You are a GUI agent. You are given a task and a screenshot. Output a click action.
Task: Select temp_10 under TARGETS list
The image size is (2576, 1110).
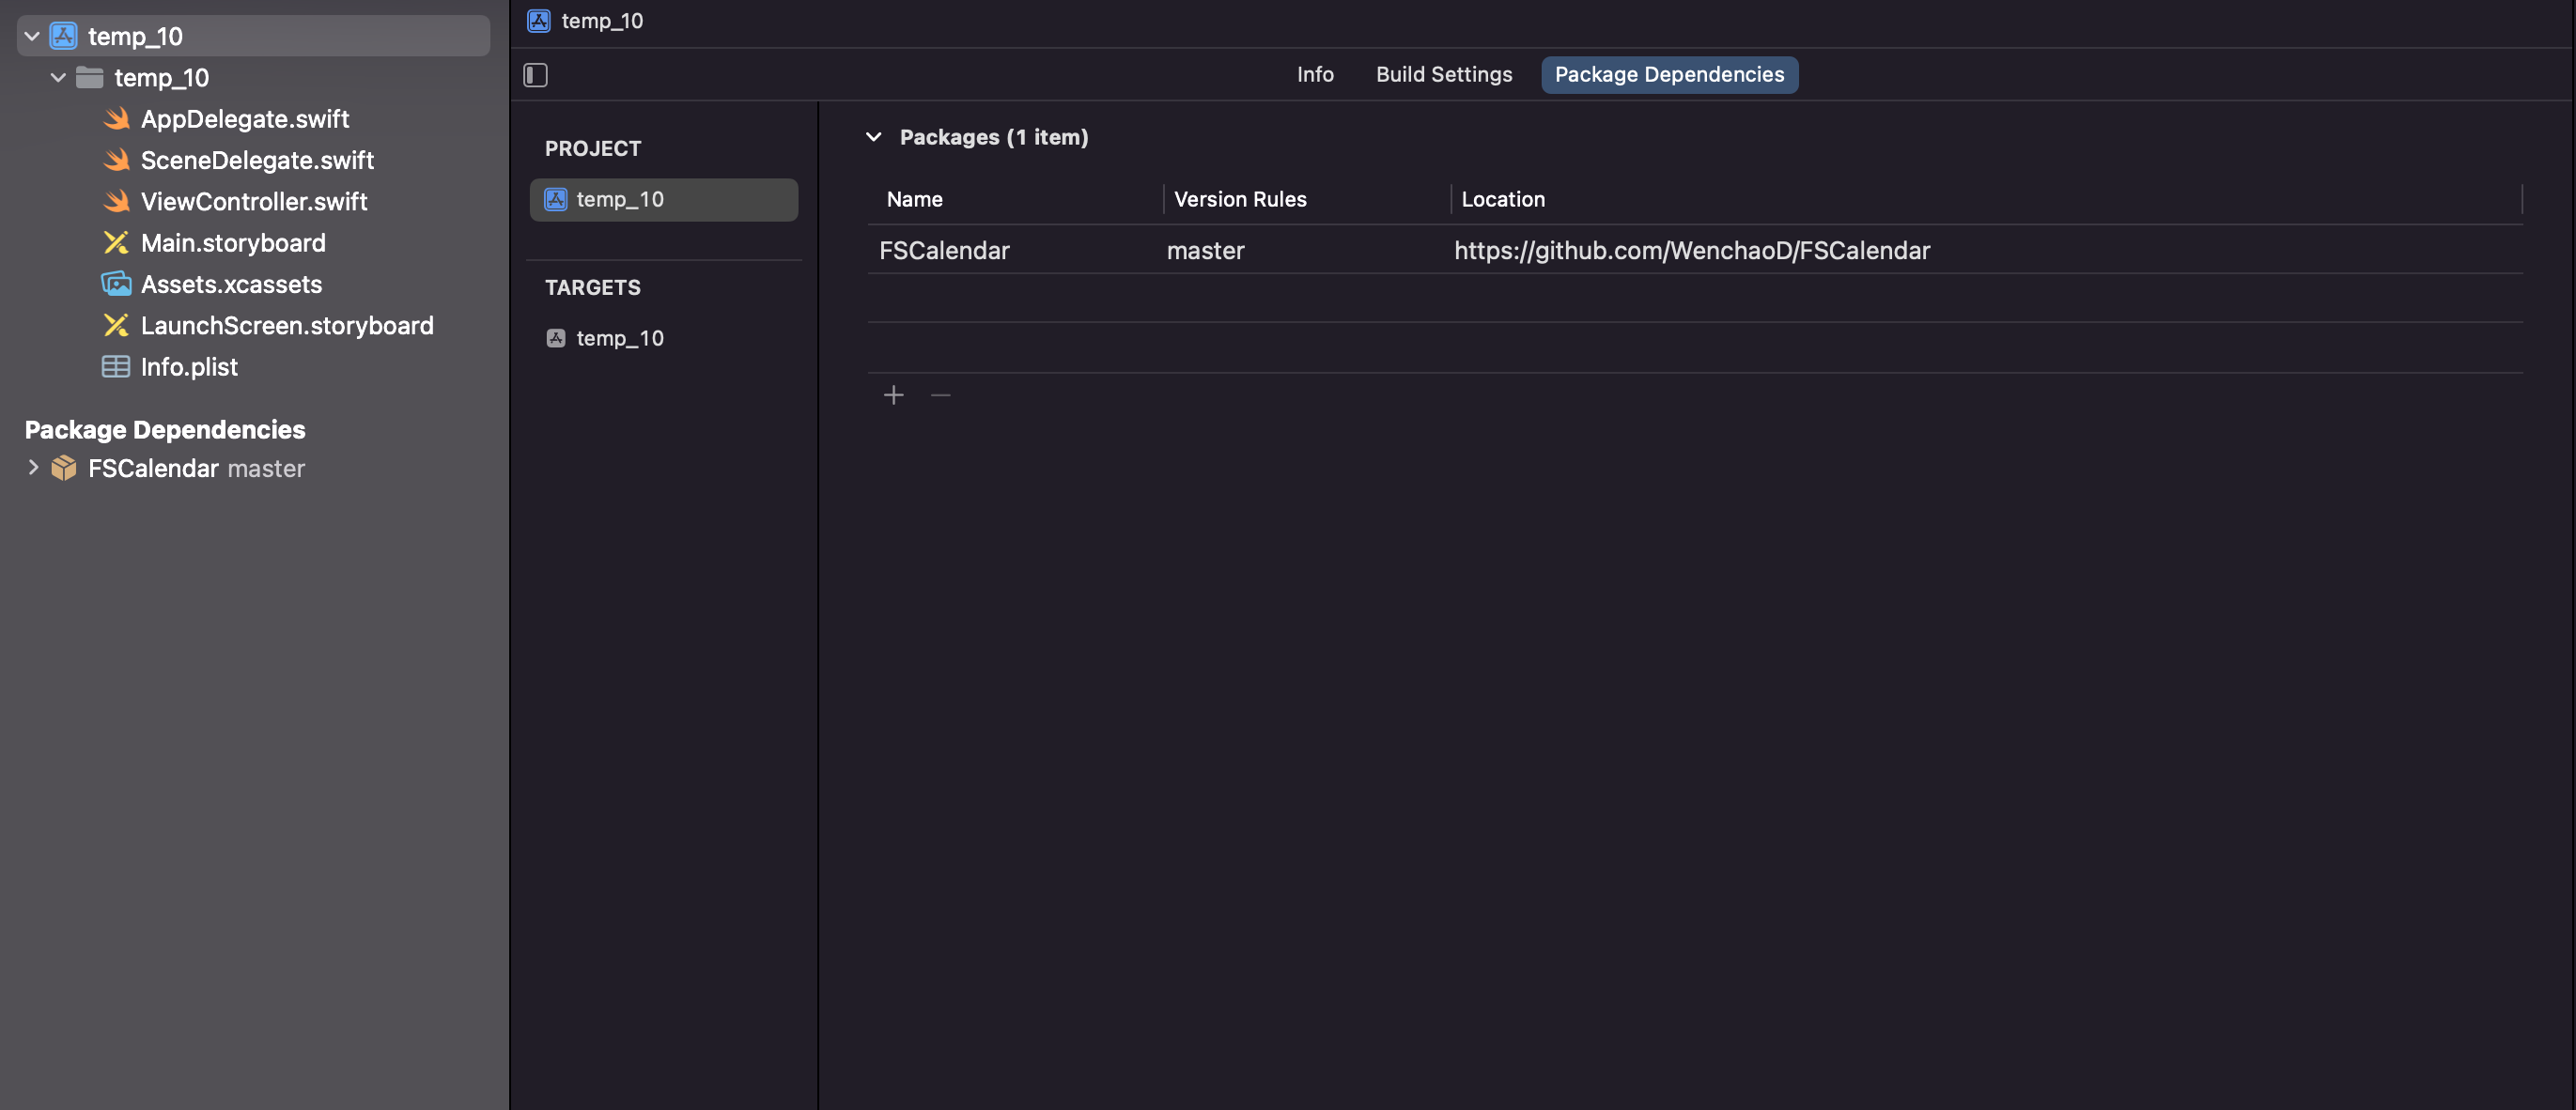click(664, 338)
